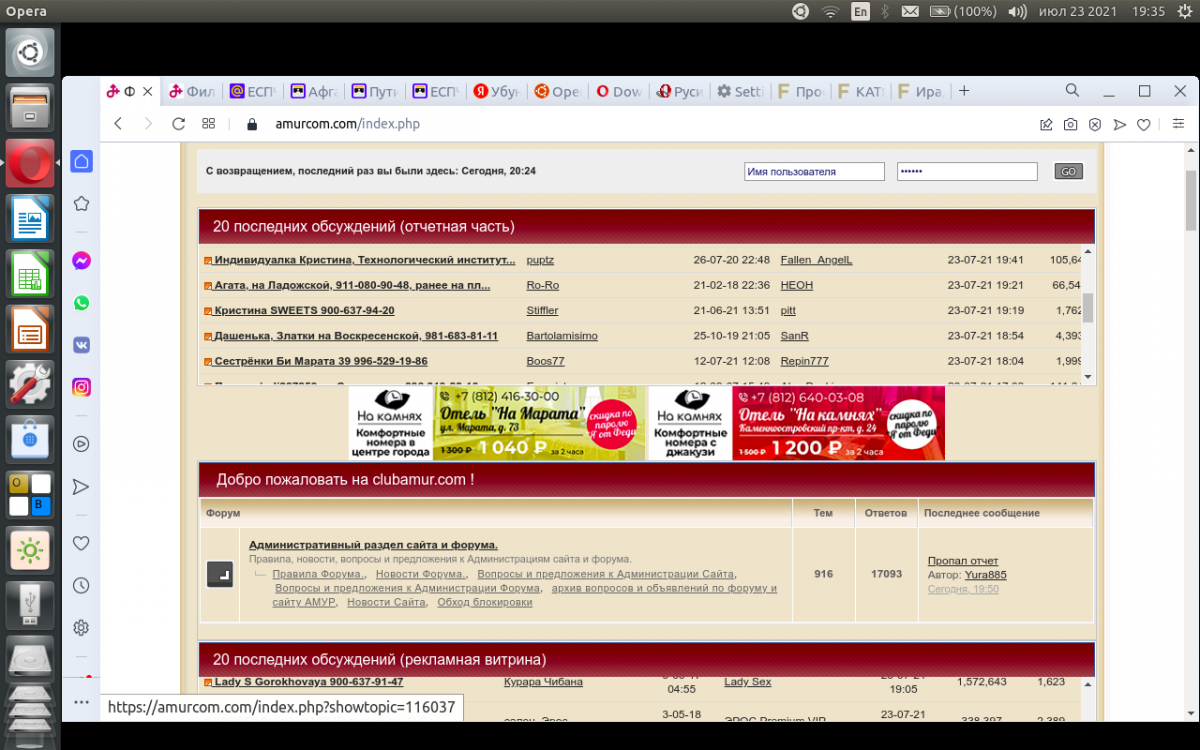
Task: Click the snapshot camera icon
Action: tap(1070, 124)
